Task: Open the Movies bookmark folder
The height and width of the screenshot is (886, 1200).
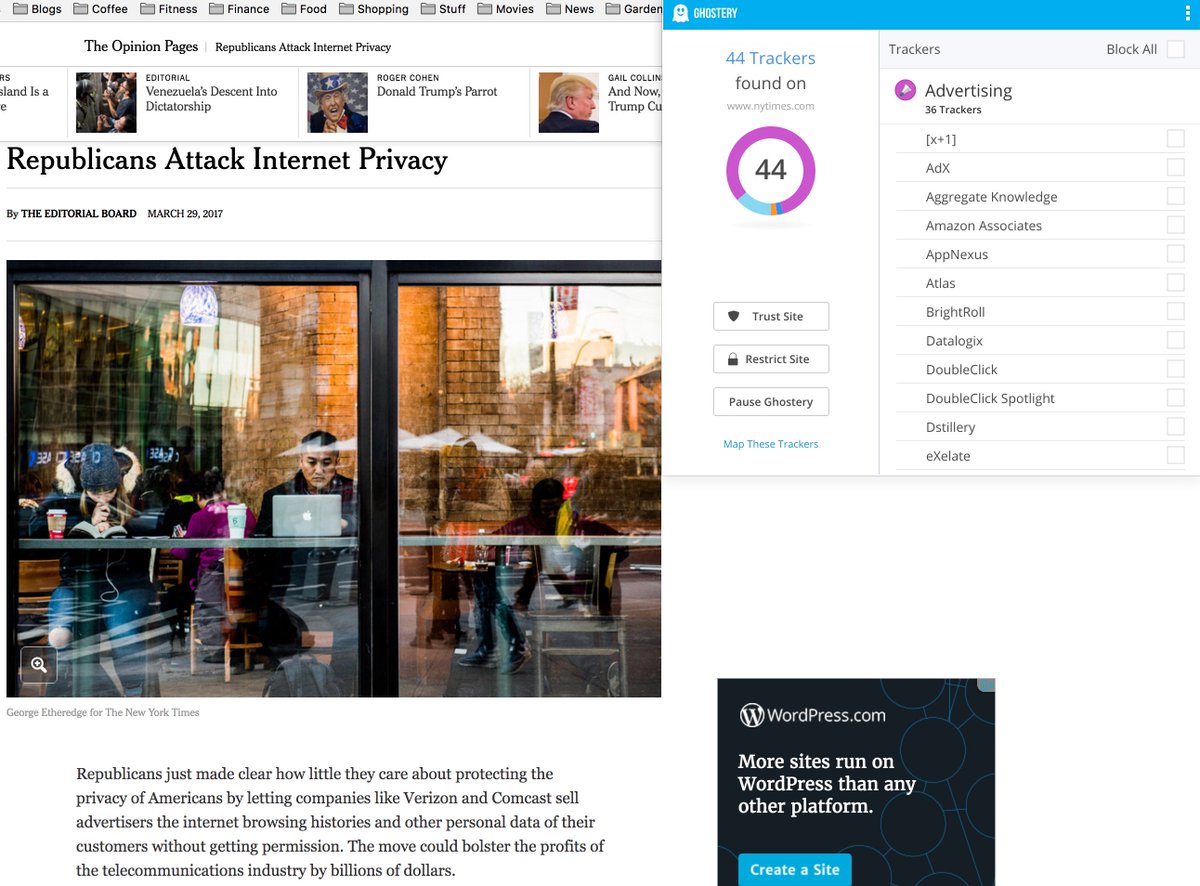Action: pyautogui.click(x=506, y=9)
